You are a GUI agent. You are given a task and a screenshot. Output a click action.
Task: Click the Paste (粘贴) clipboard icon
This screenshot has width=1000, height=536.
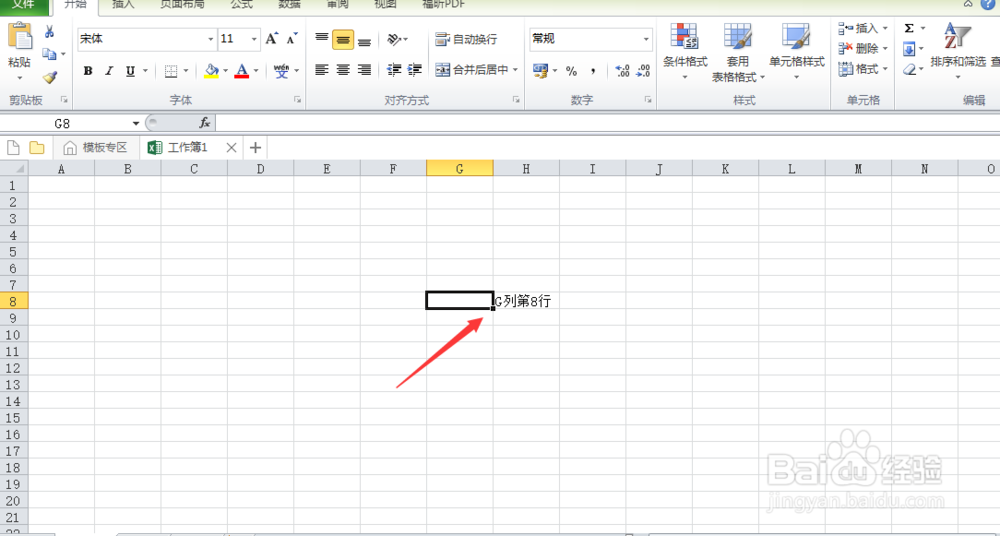20,36
